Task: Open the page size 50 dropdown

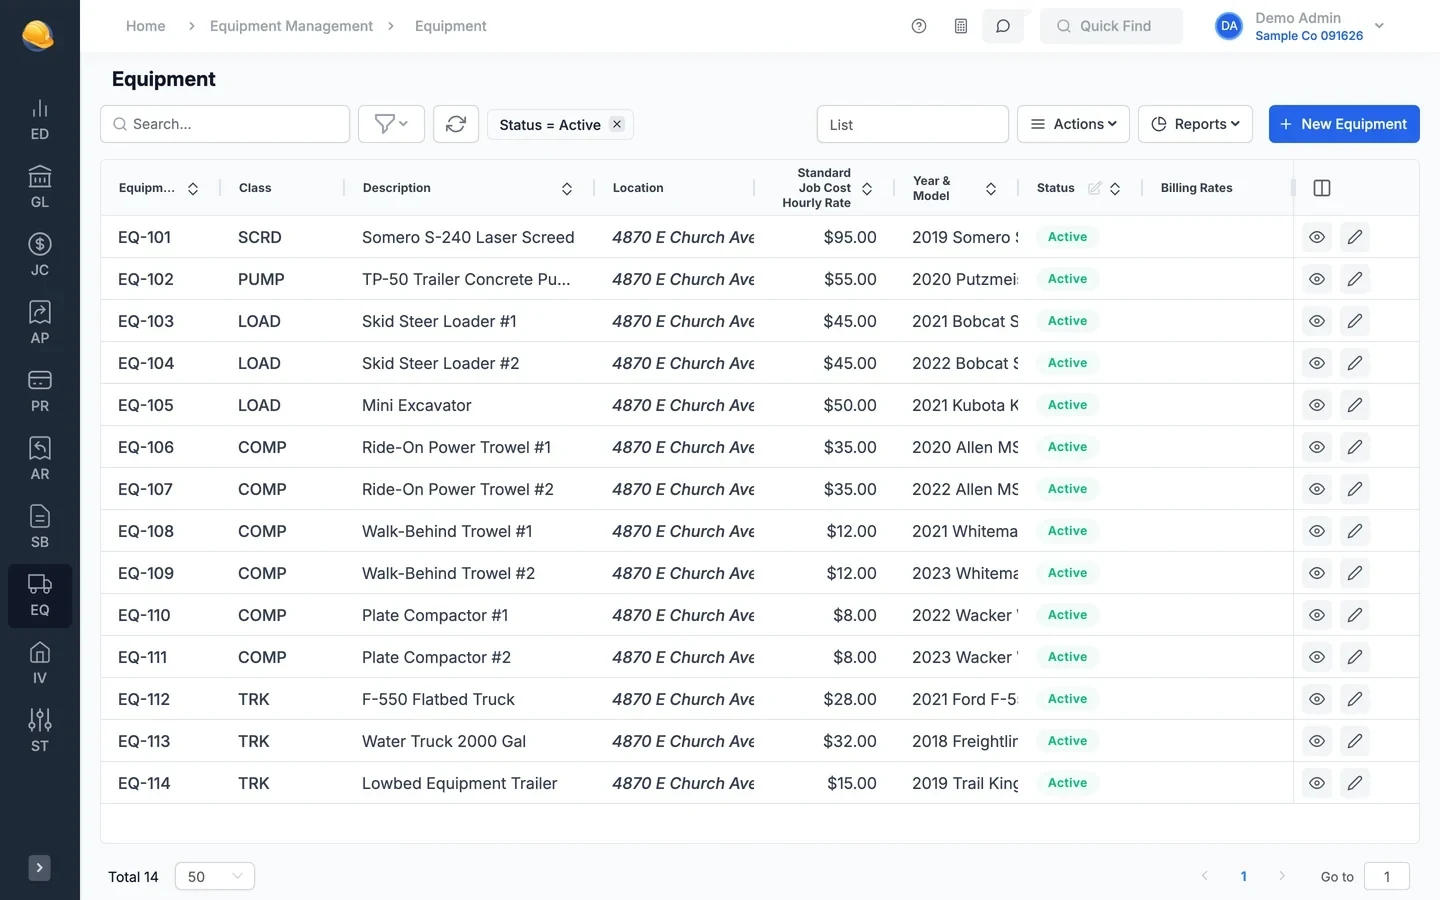Action: (x=215, y=876)
